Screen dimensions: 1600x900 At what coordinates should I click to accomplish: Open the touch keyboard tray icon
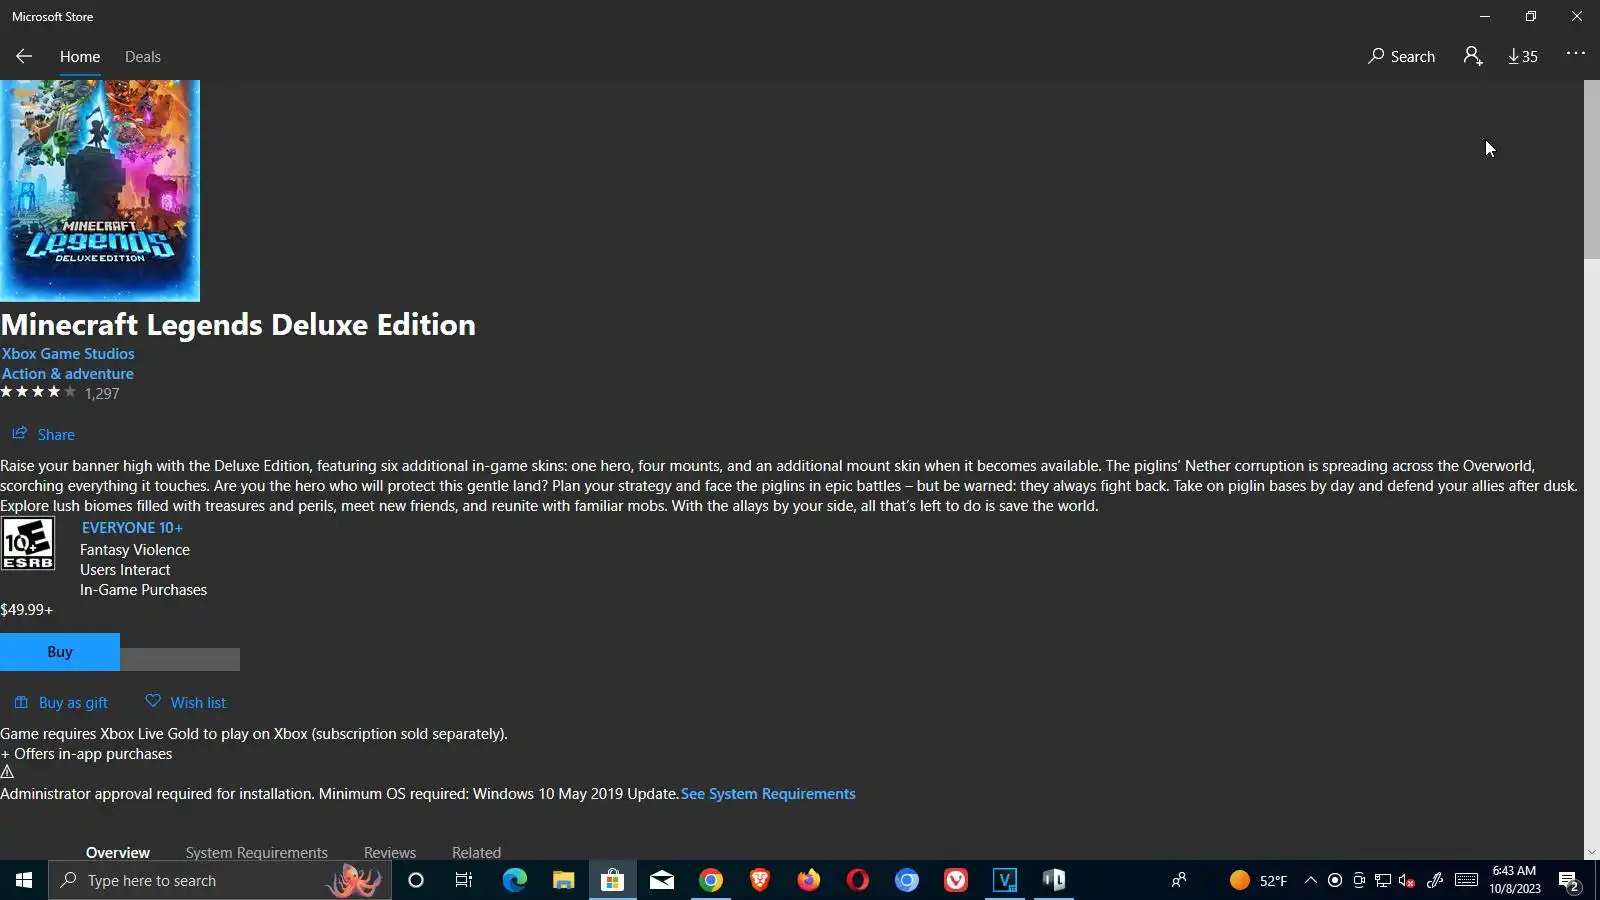tap(1466, 880)
